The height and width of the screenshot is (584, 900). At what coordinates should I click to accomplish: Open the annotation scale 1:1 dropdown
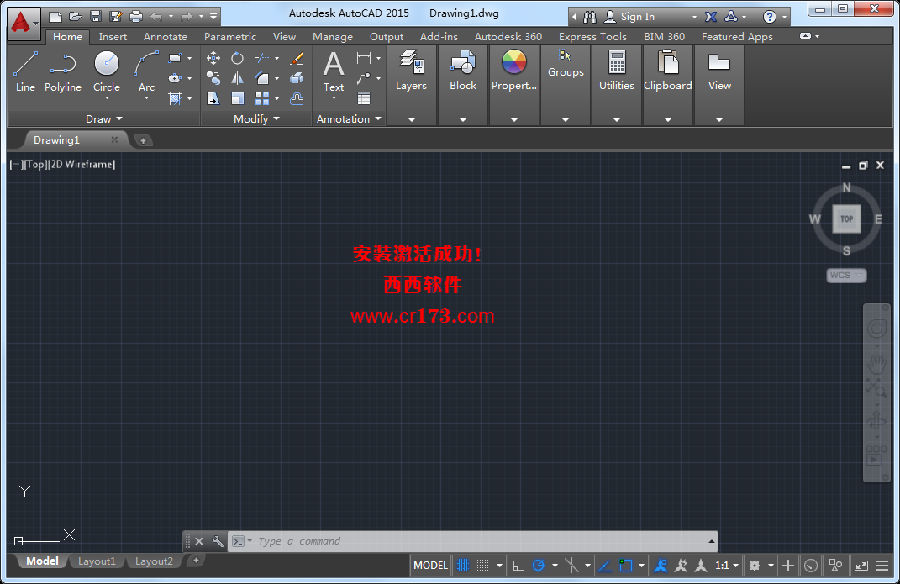click(727, 566)
